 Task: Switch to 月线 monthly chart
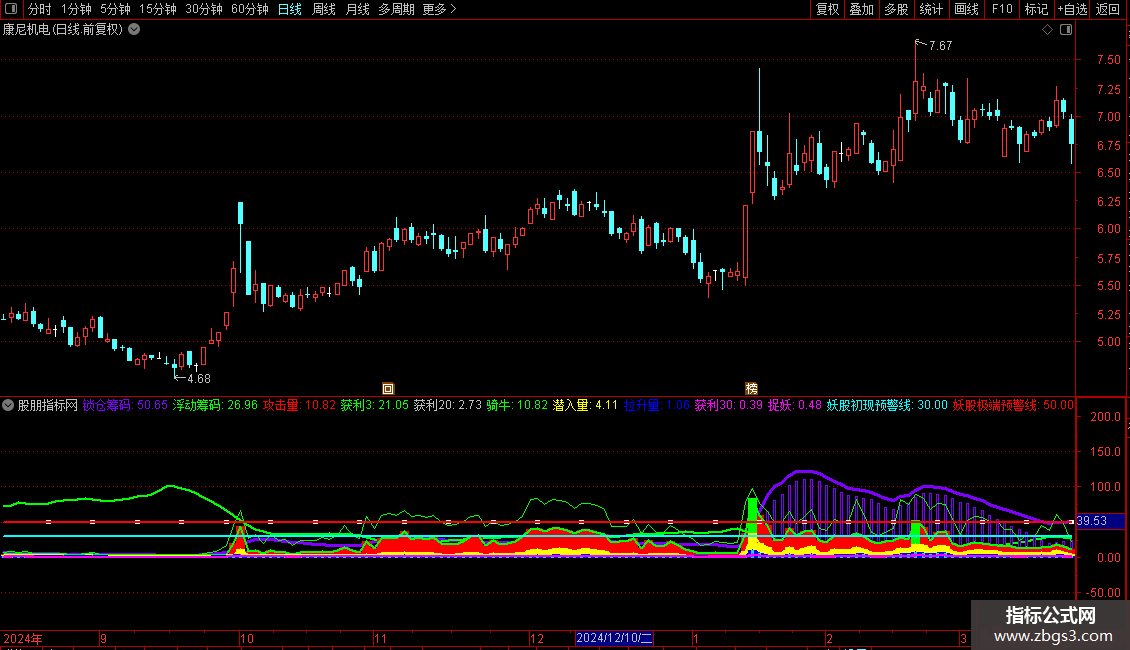point(357,9)
